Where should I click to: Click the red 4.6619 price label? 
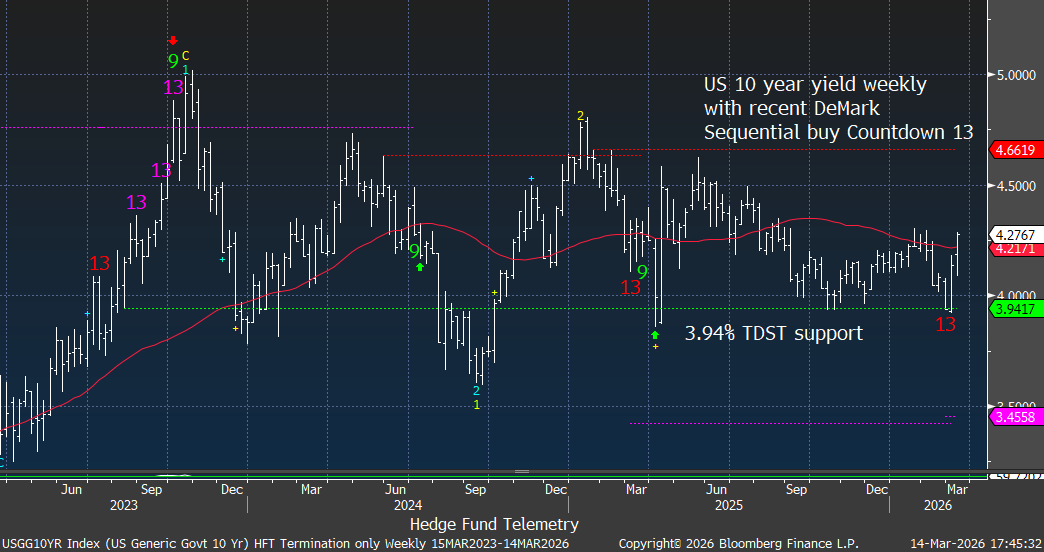pyautogui.click(x=1015, y=150)
